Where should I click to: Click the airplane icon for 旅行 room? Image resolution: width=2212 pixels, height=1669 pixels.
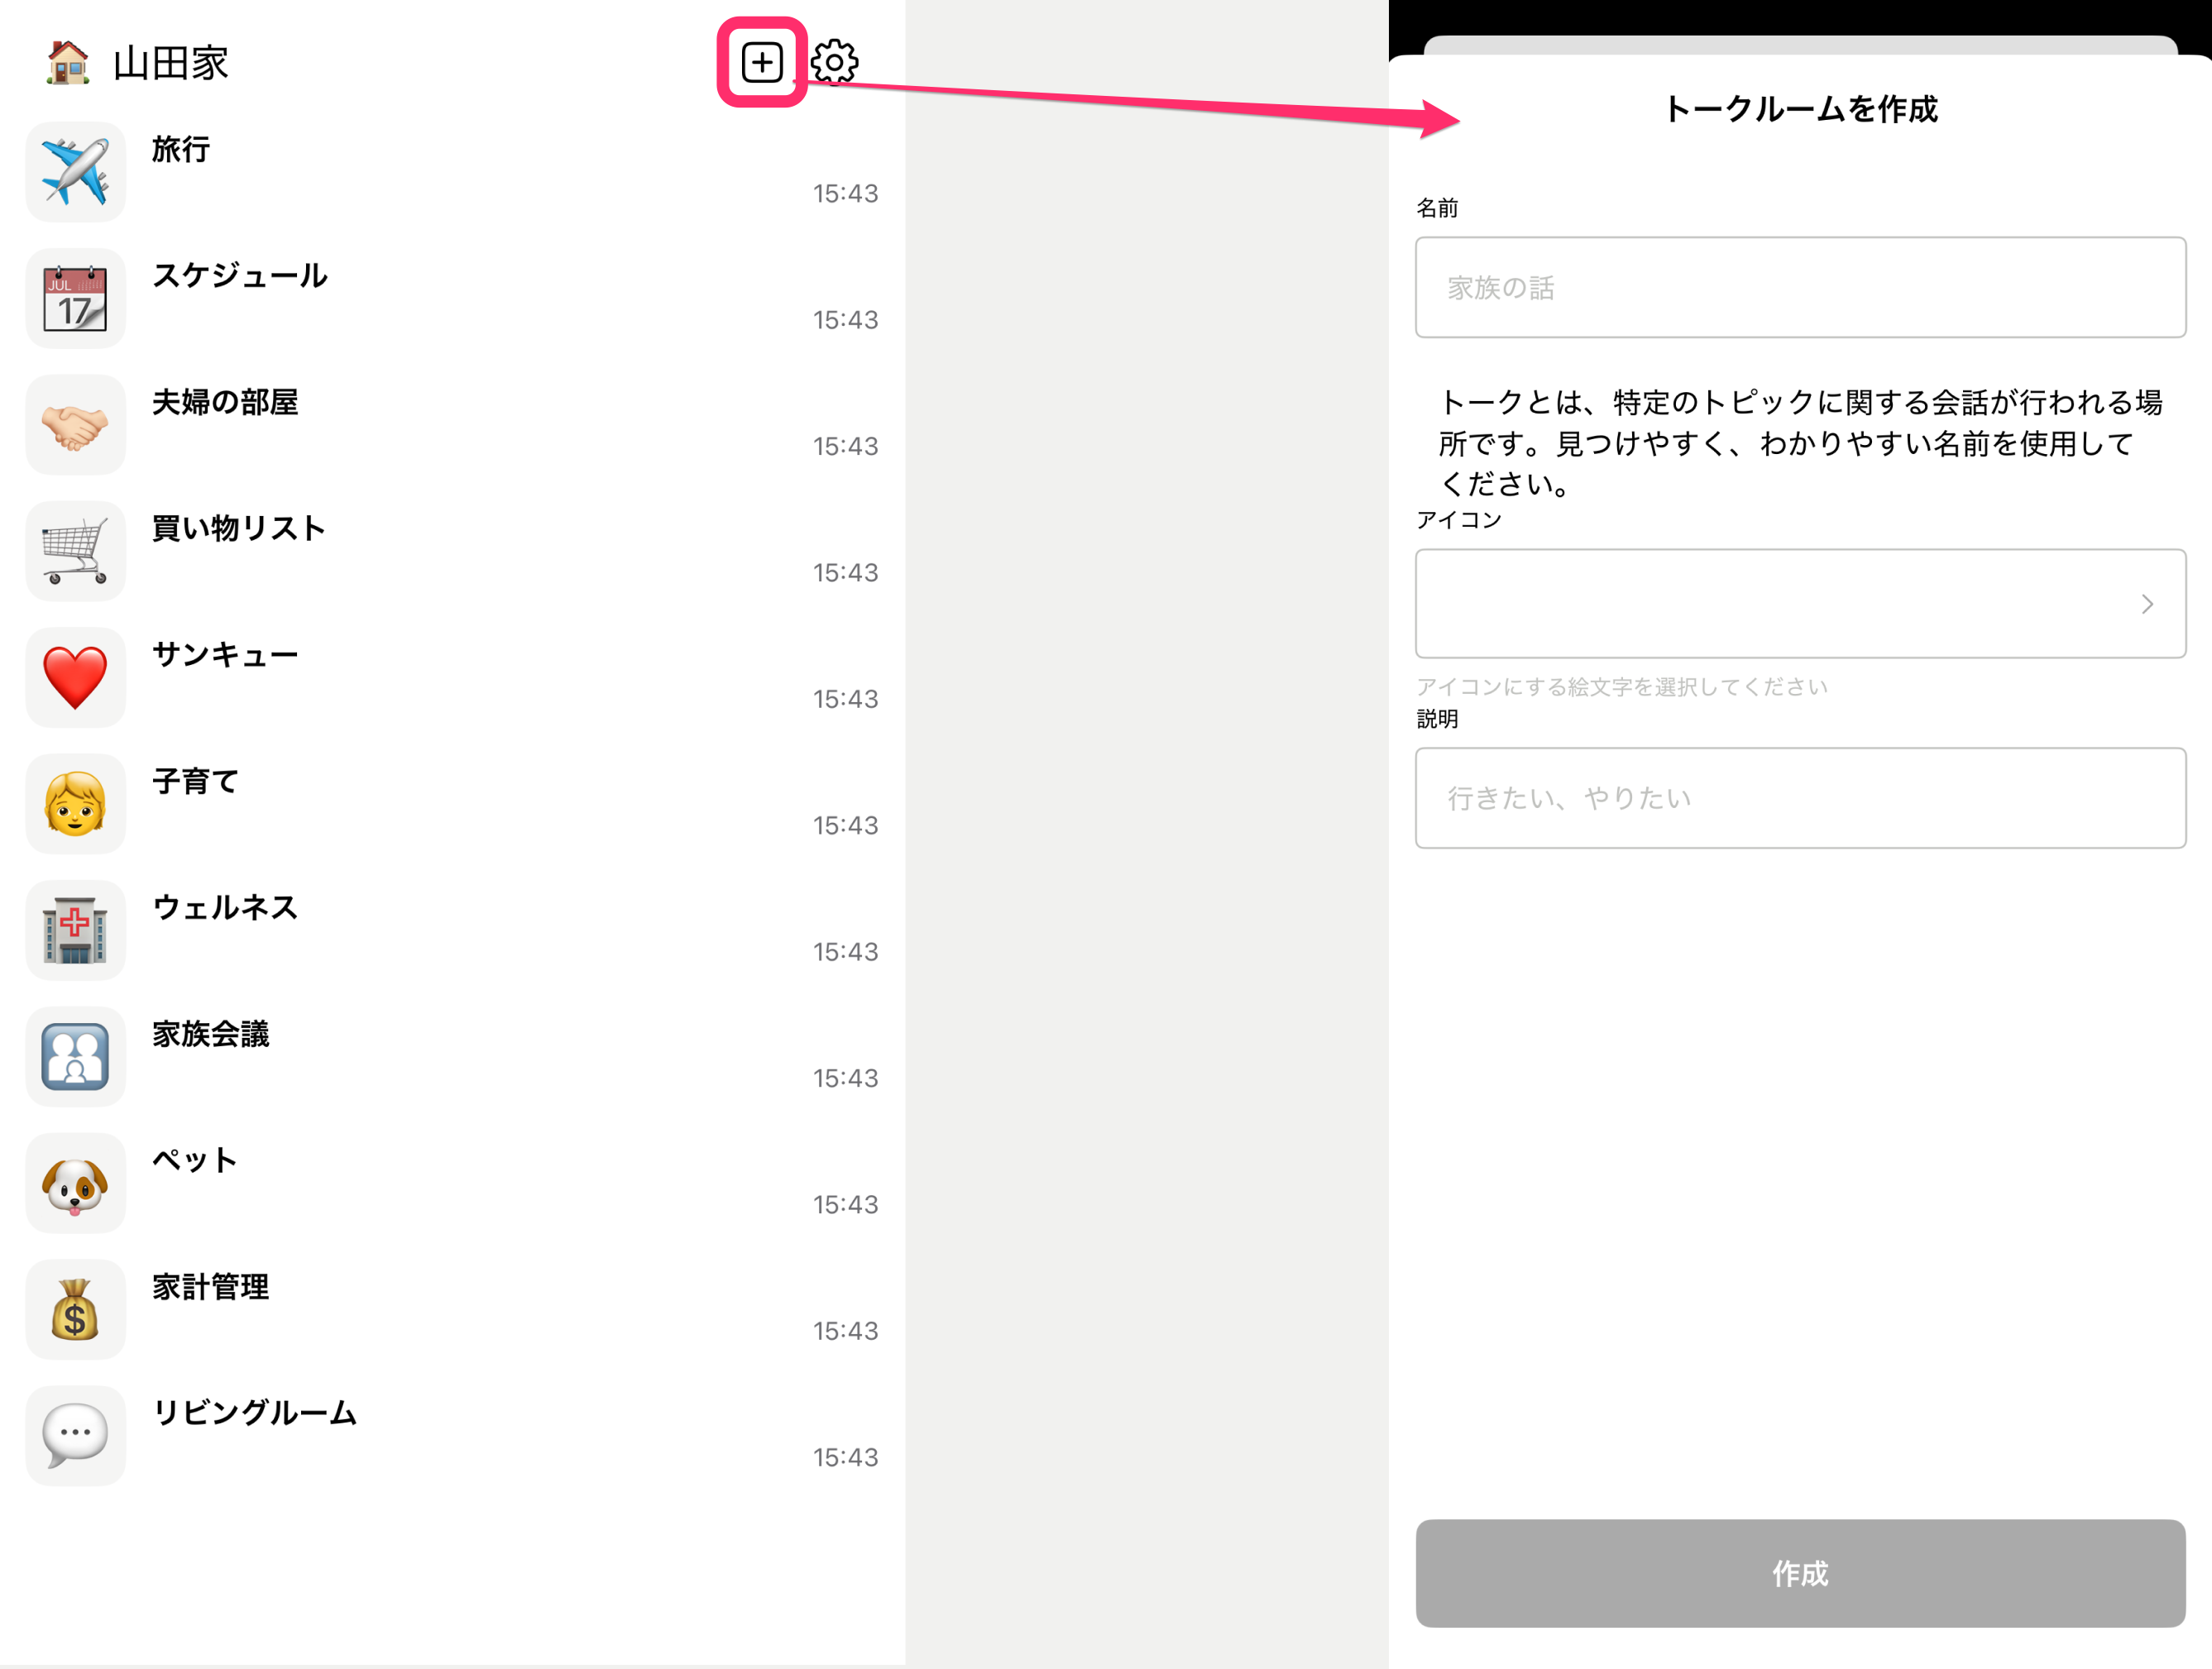(x=75, y=172)
